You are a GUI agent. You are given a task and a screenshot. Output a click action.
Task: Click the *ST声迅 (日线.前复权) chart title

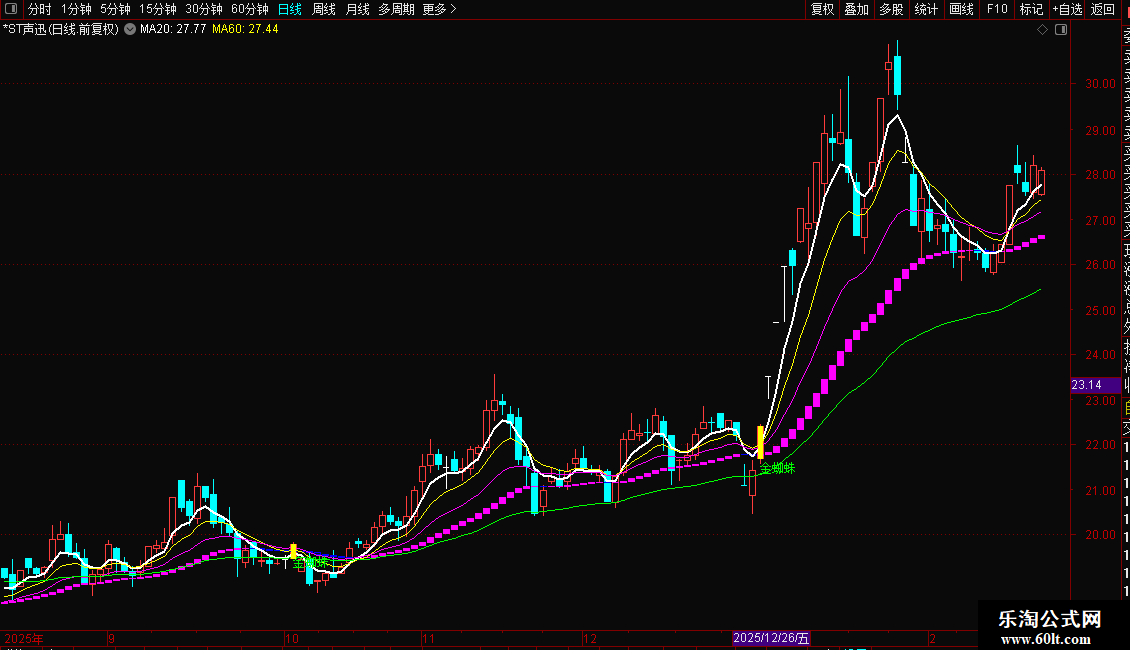coord(61,30)
